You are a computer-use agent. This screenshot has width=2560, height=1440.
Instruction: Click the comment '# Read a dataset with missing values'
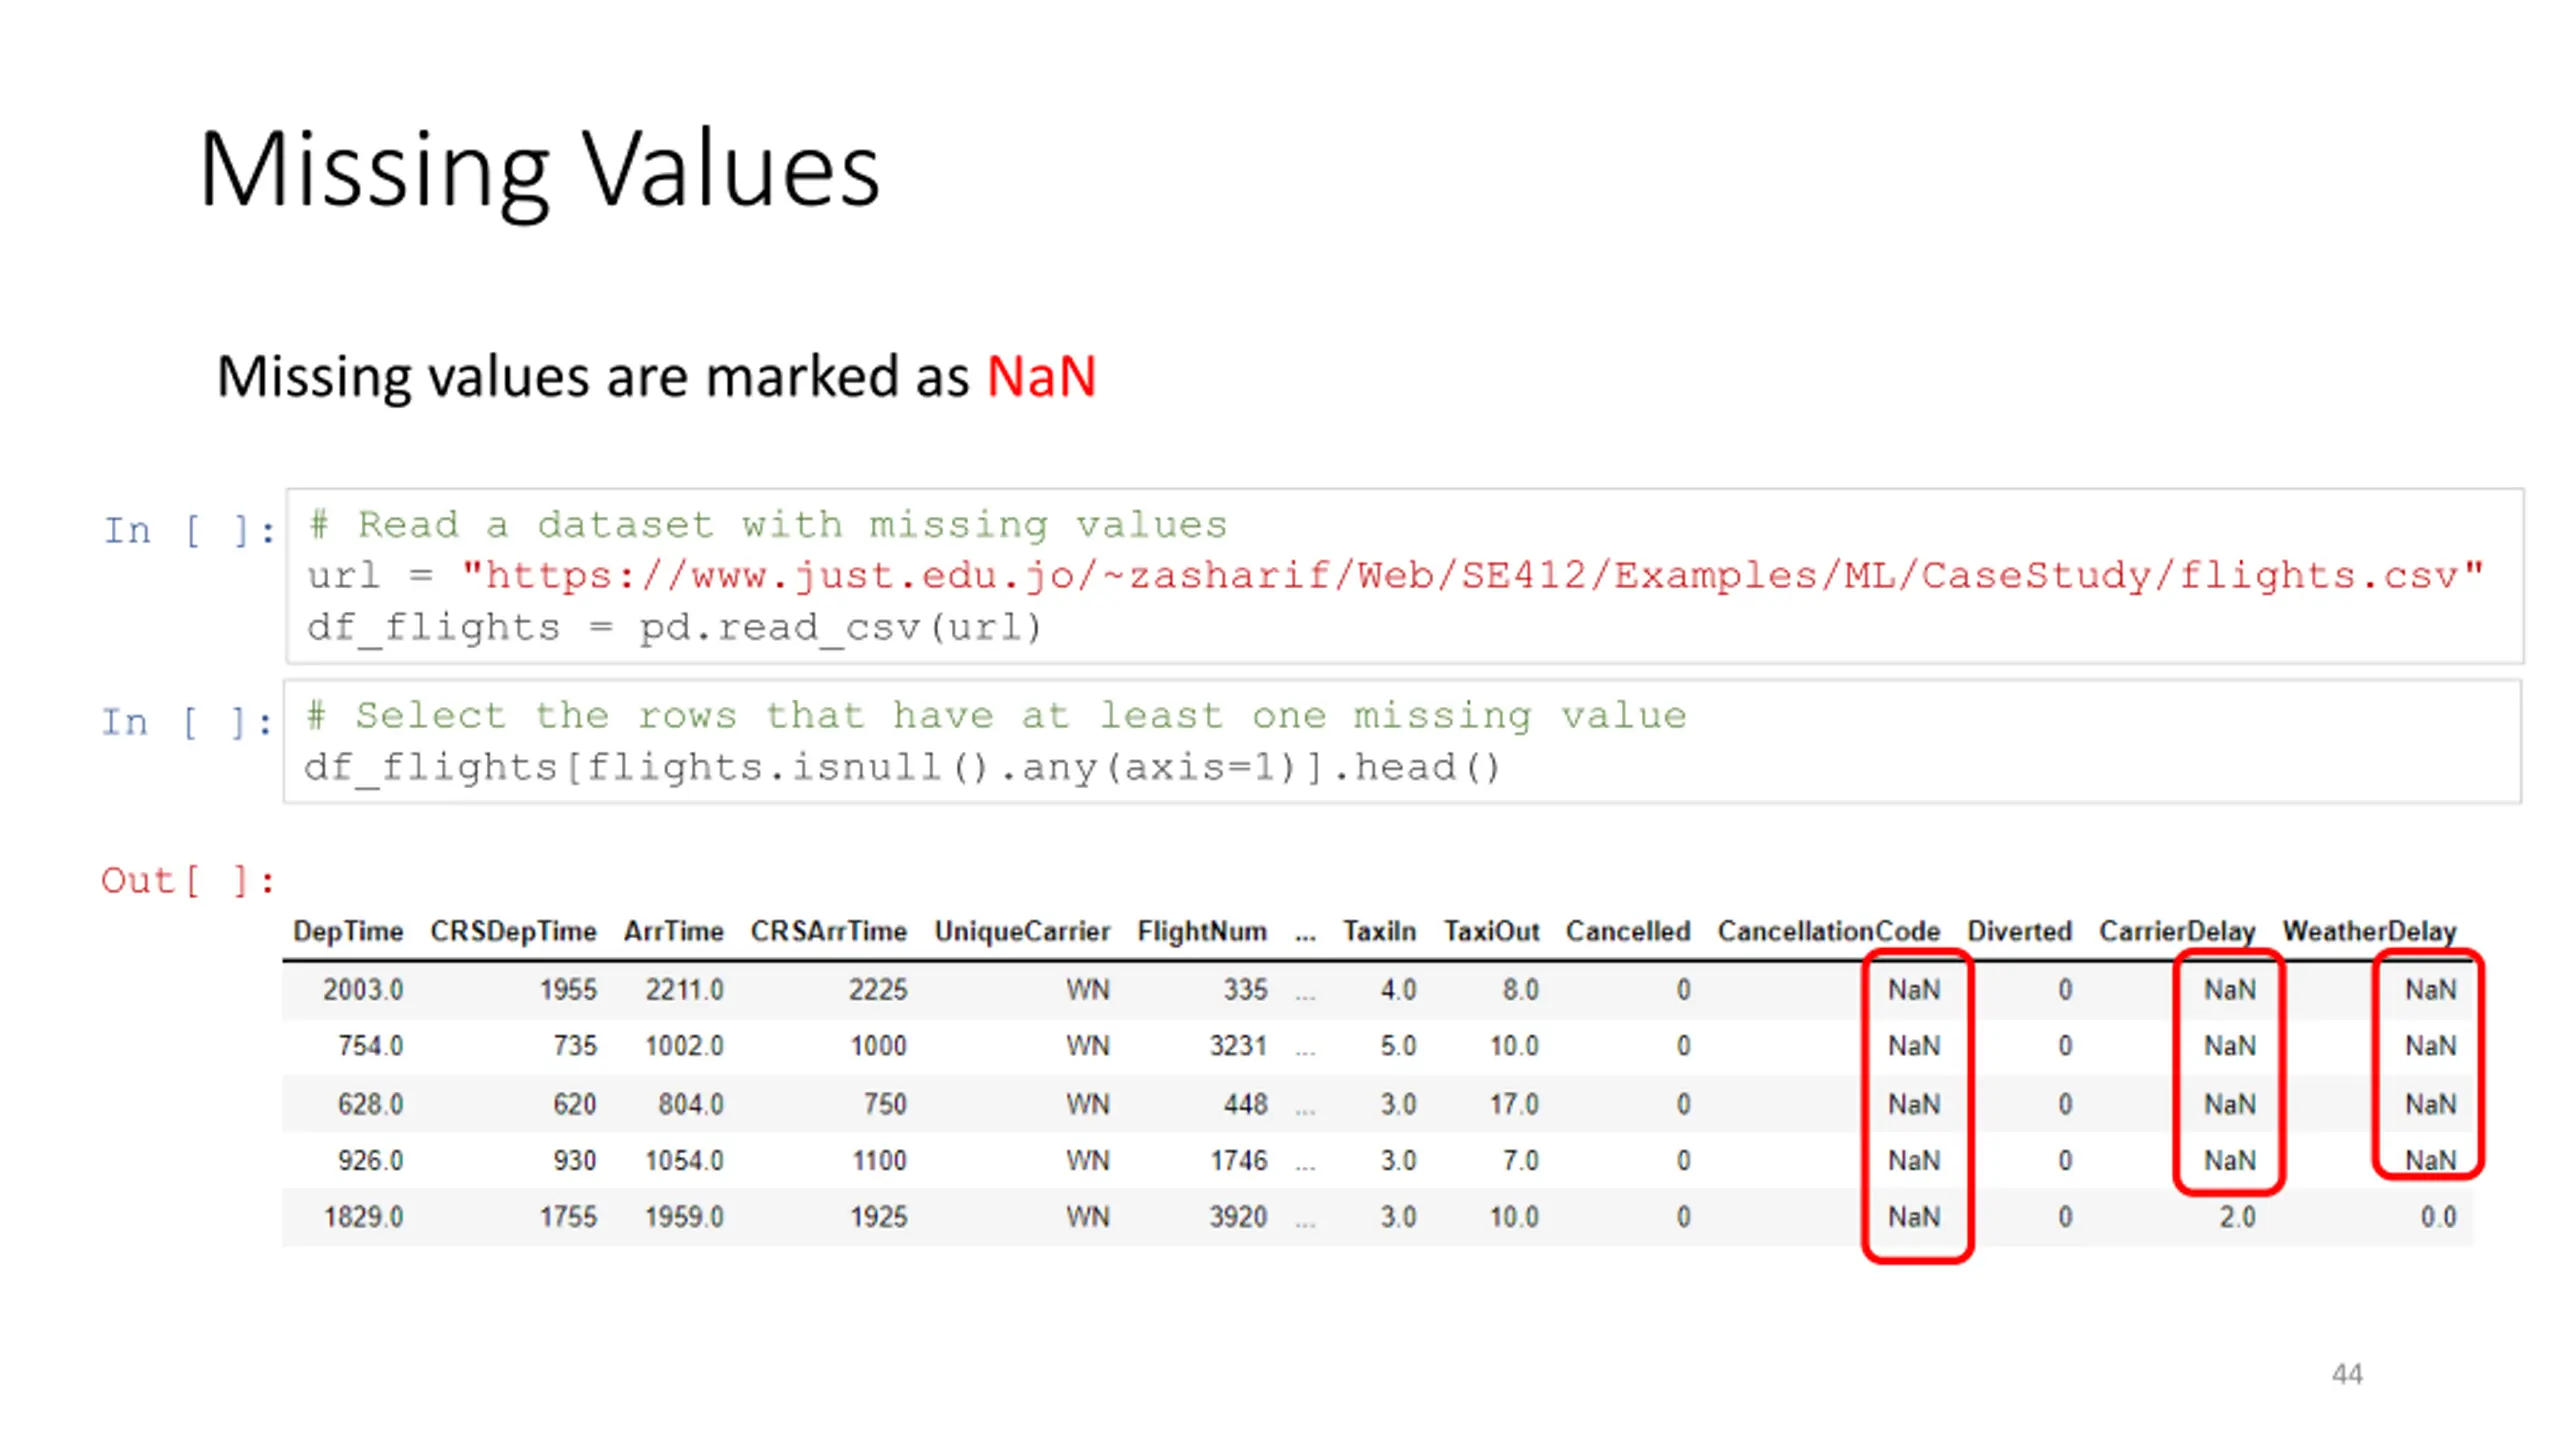767,524
